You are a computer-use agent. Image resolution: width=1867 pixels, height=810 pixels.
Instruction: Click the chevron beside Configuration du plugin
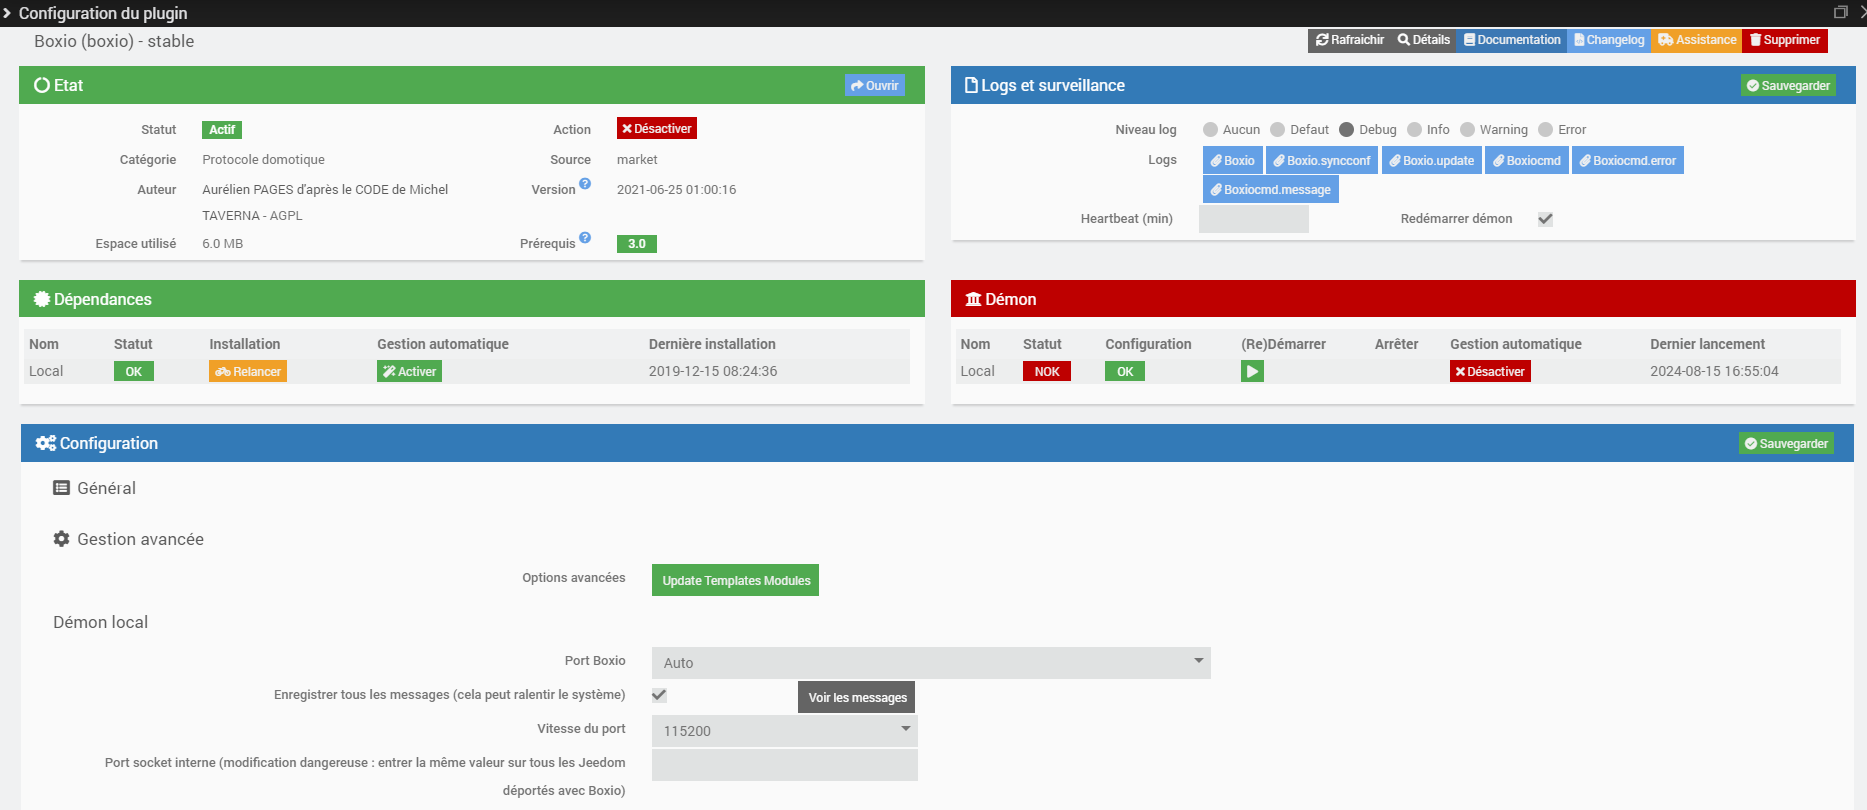(7, 13)
